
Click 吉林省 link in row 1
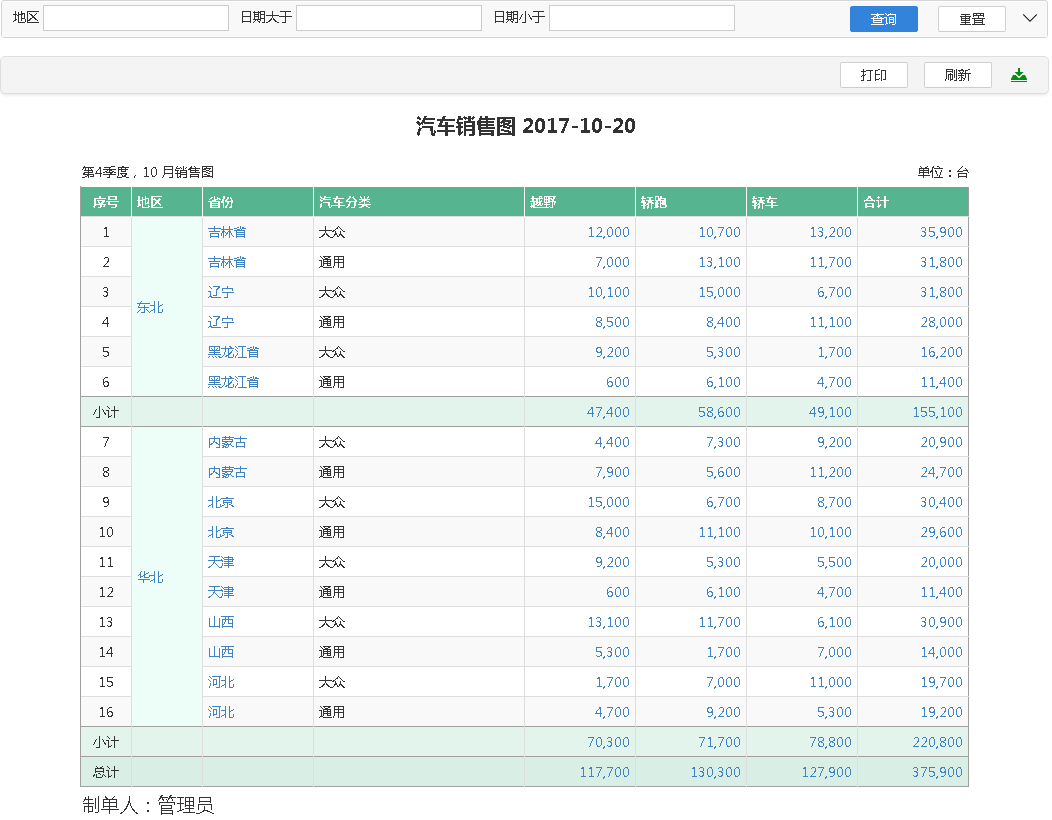227,232
